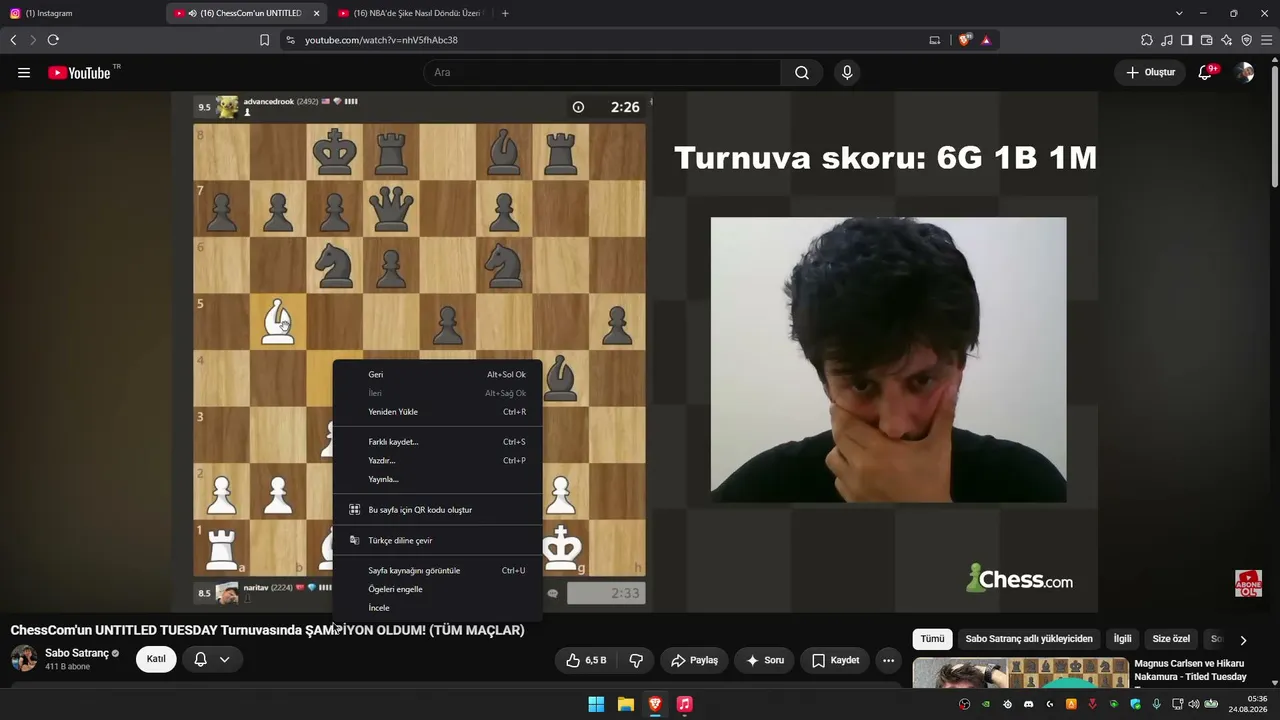
Task: Go to the YouTube home logo
Action: coord(79,73)
